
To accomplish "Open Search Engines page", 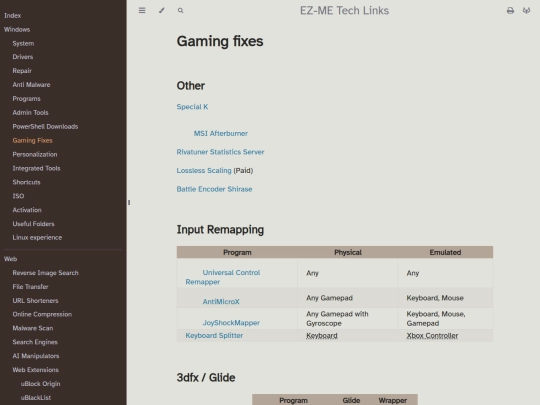I will (35, 342).
